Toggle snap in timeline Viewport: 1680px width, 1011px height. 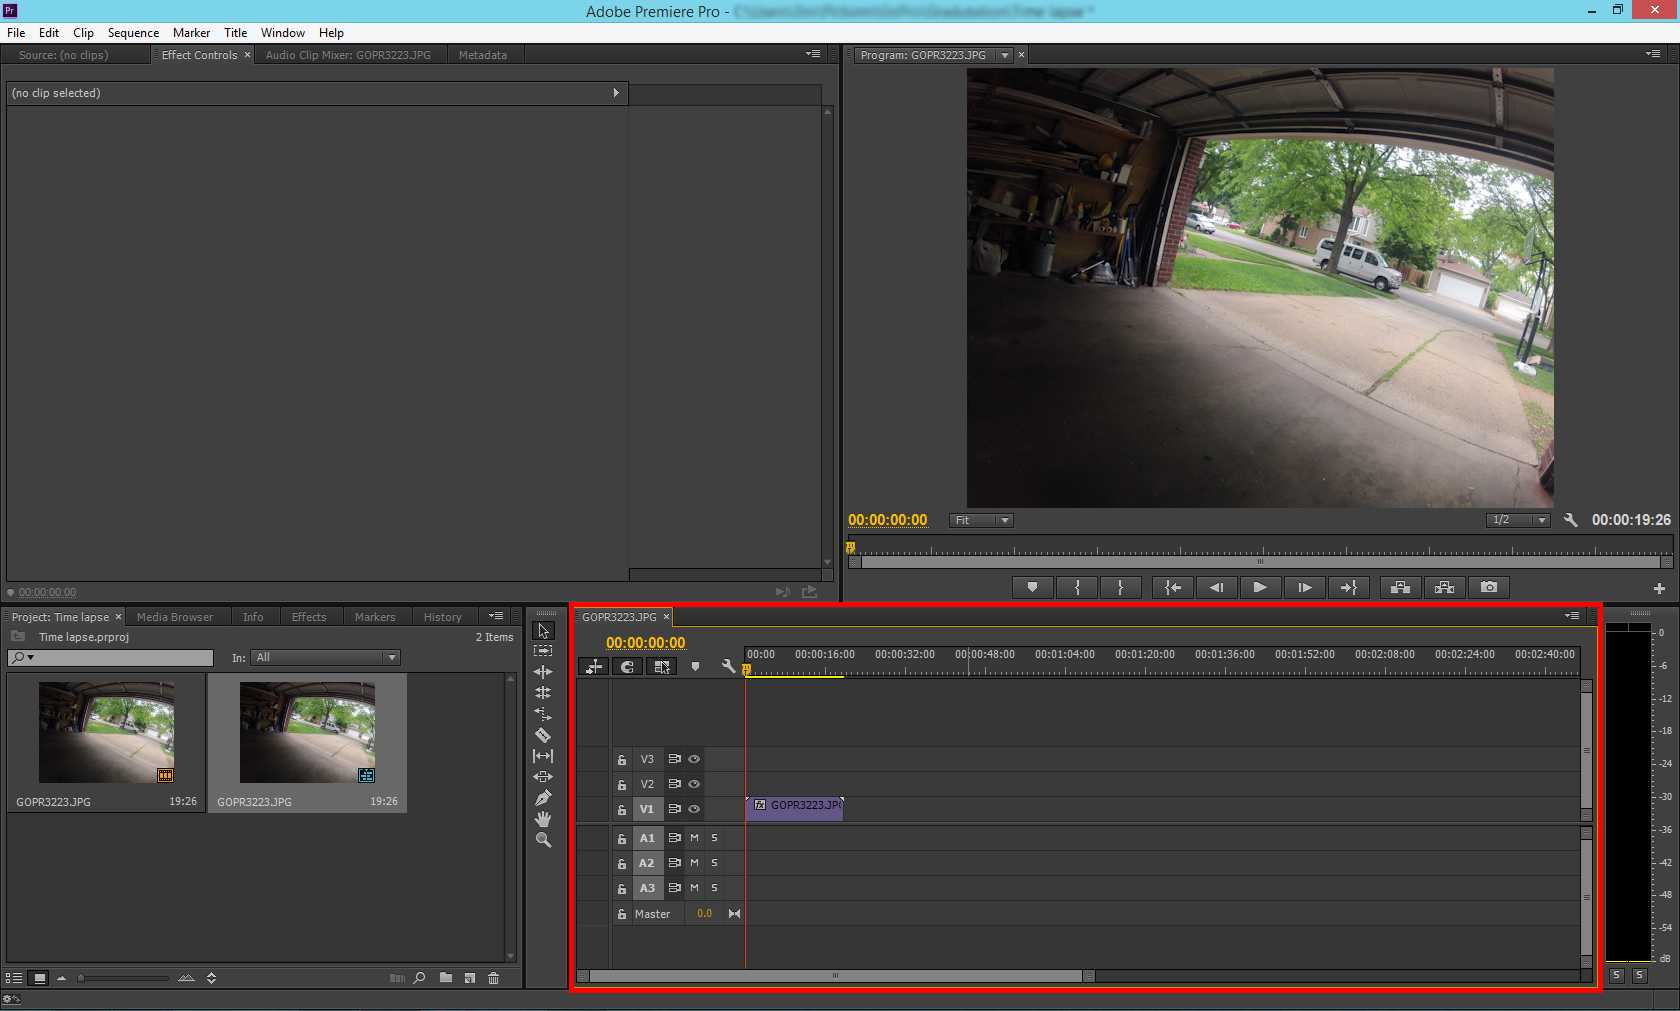(x=627, y=666)
